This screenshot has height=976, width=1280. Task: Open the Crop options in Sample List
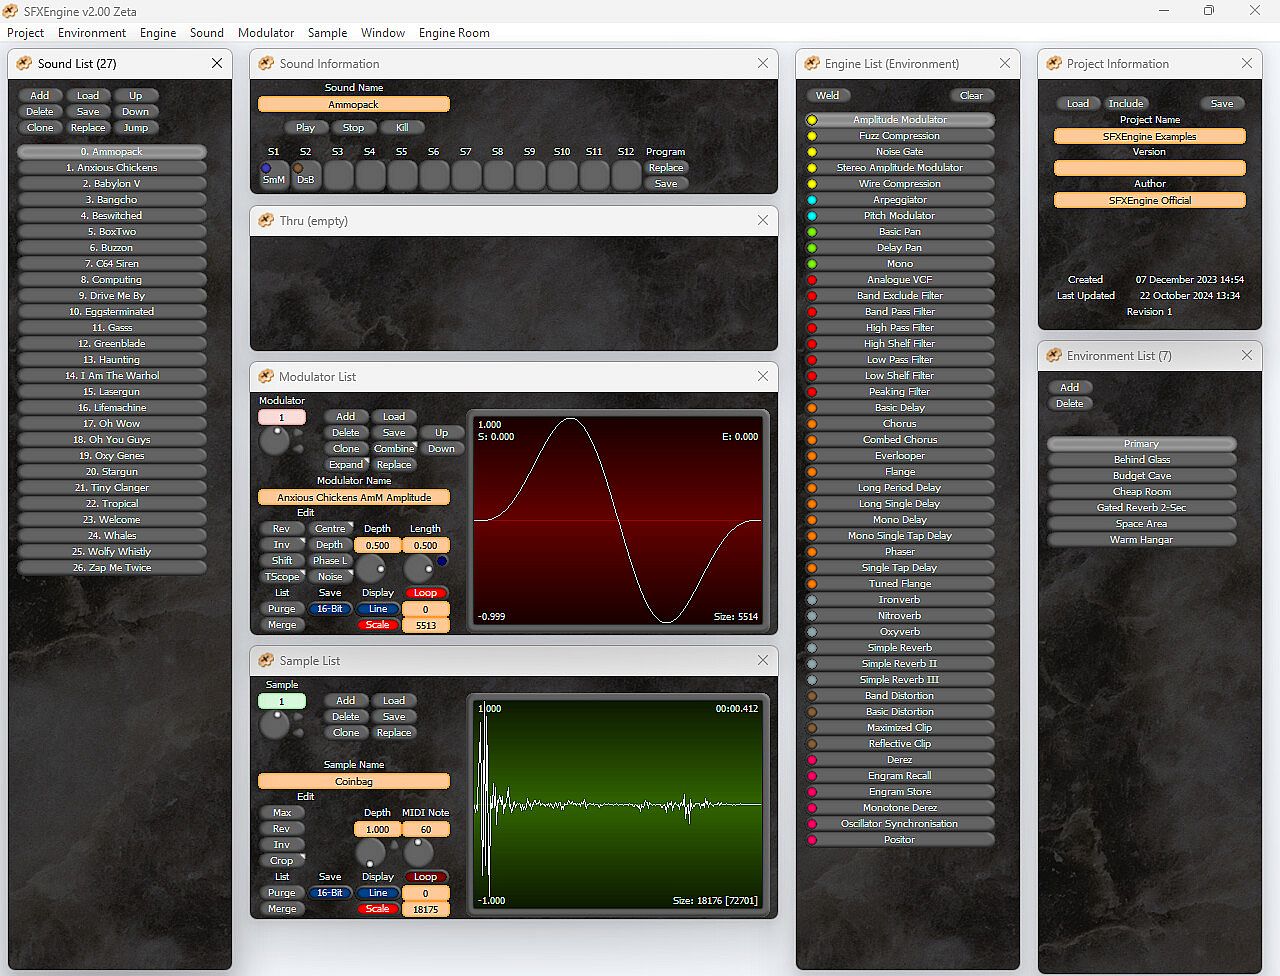282,861
